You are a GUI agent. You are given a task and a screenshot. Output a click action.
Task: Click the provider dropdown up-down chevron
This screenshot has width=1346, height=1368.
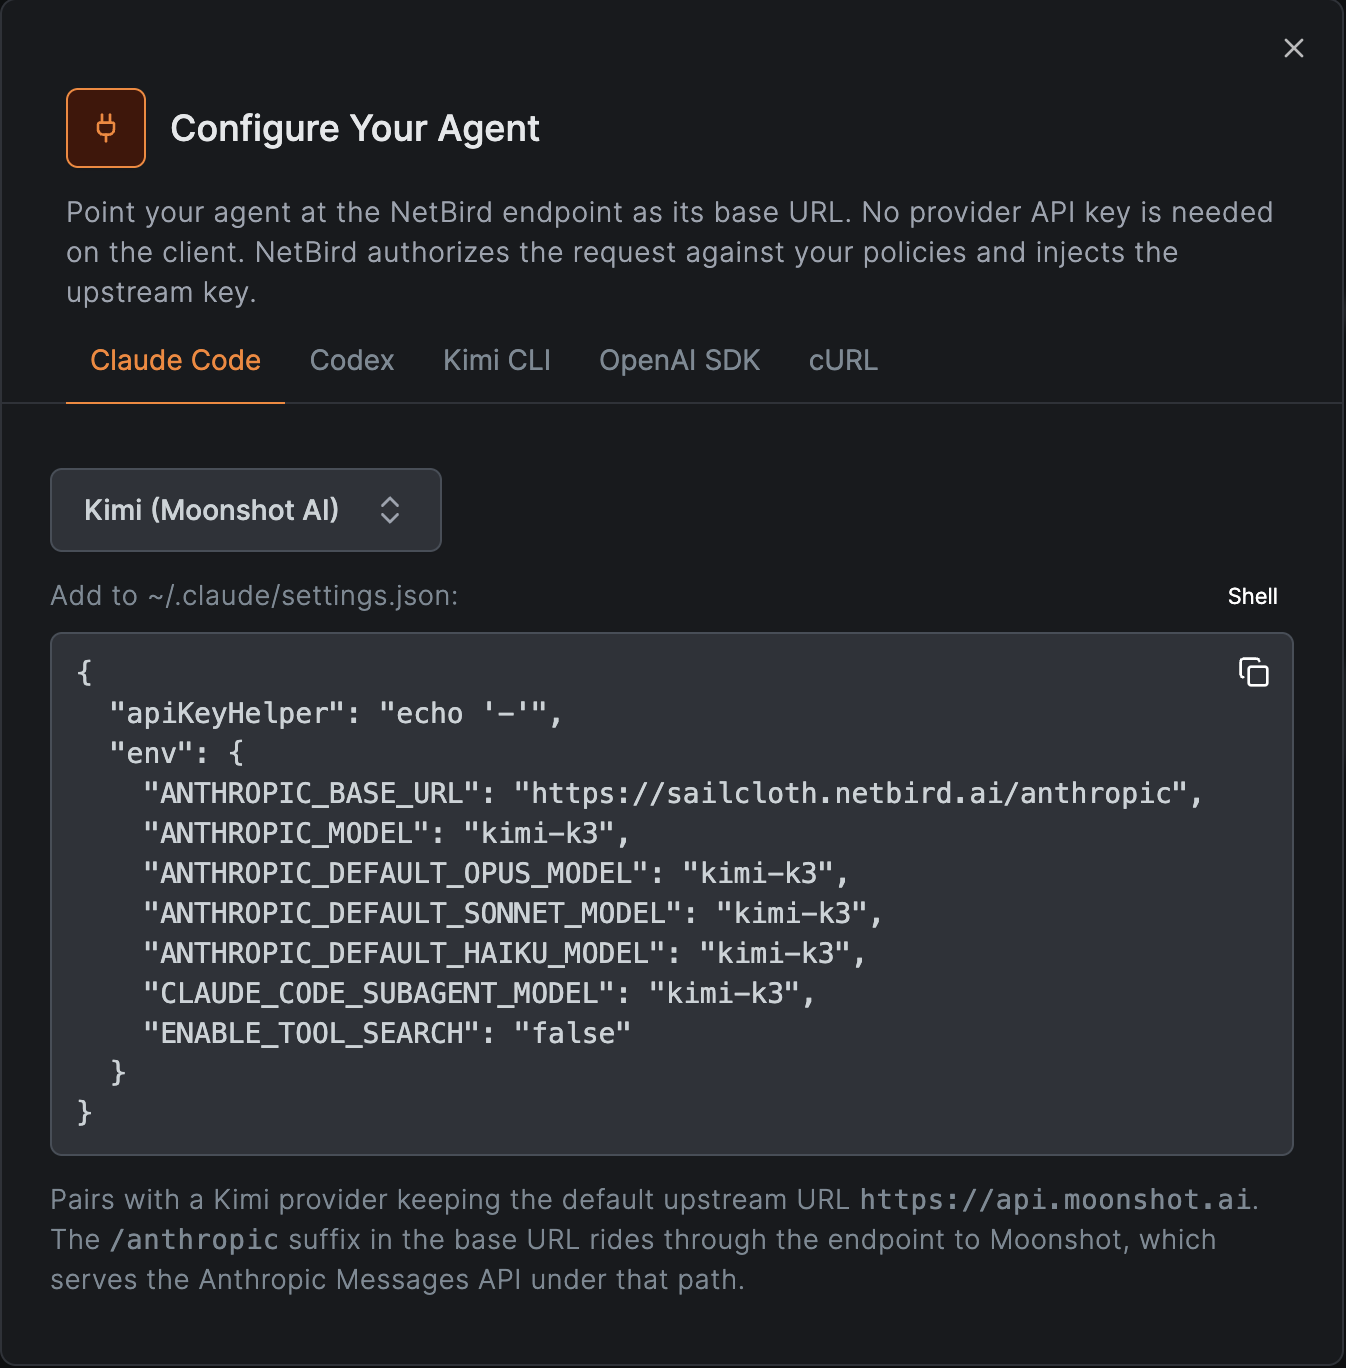tap(390, 510)
